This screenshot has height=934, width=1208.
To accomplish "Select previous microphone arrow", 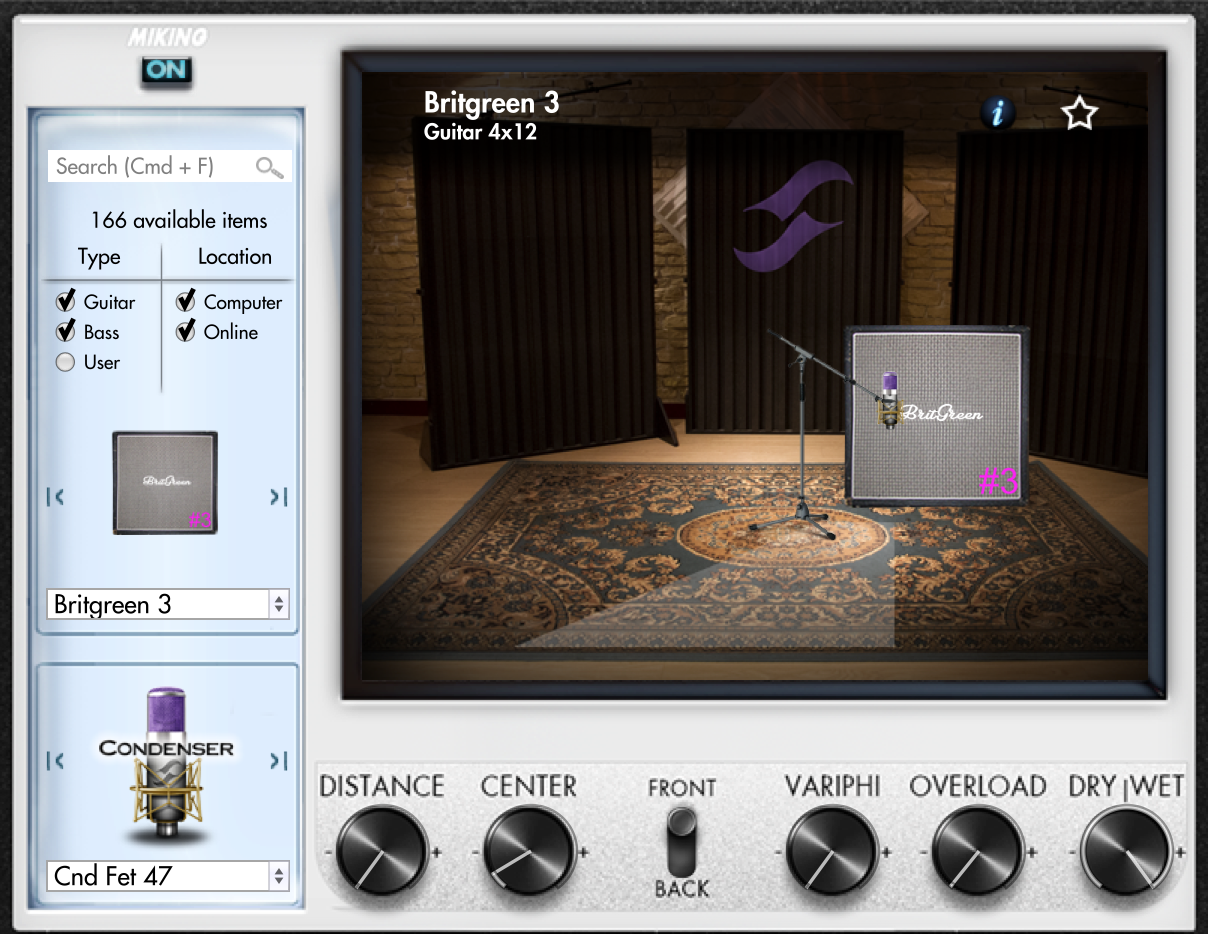I will (x=56, y=762).
